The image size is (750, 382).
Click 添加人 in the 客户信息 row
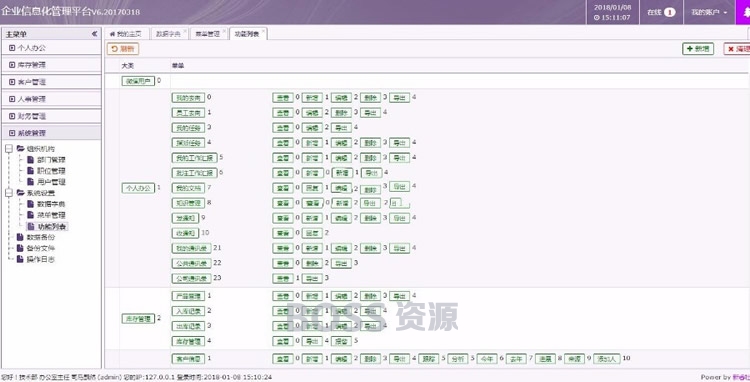pyautogui.click(x=607, y=359)
